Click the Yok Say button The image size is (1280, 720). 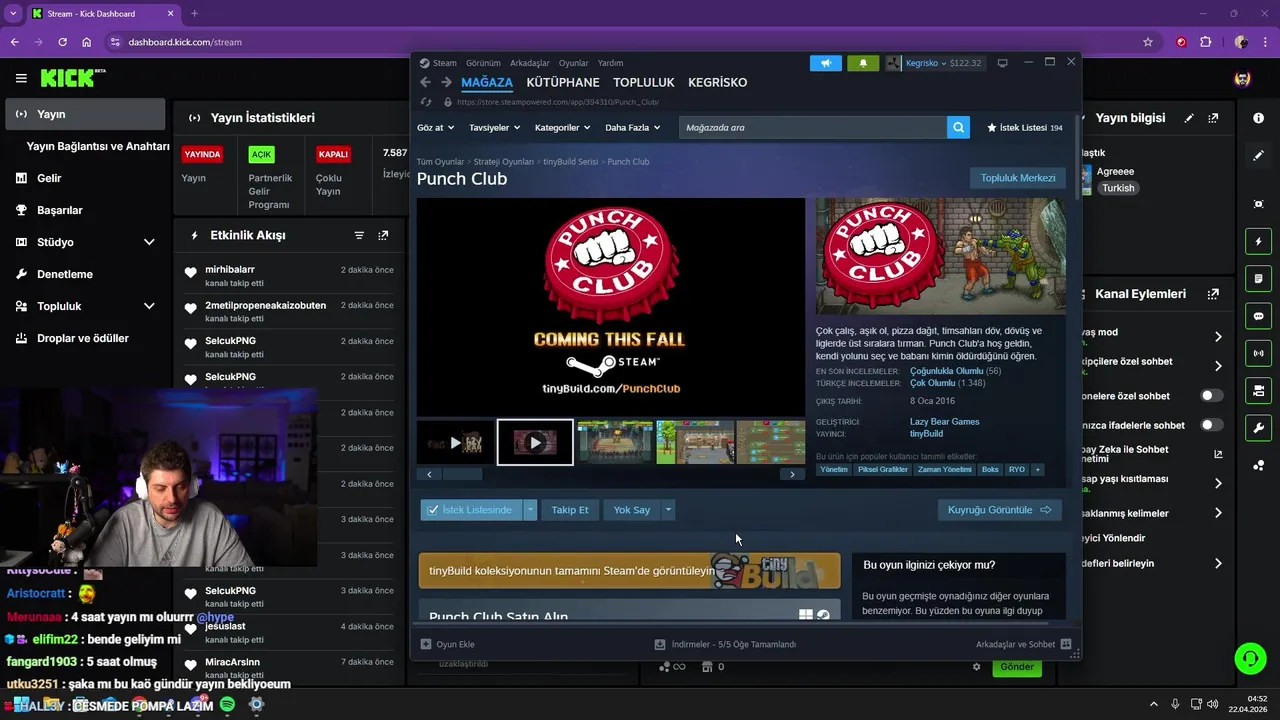click(x=632, y=510)
